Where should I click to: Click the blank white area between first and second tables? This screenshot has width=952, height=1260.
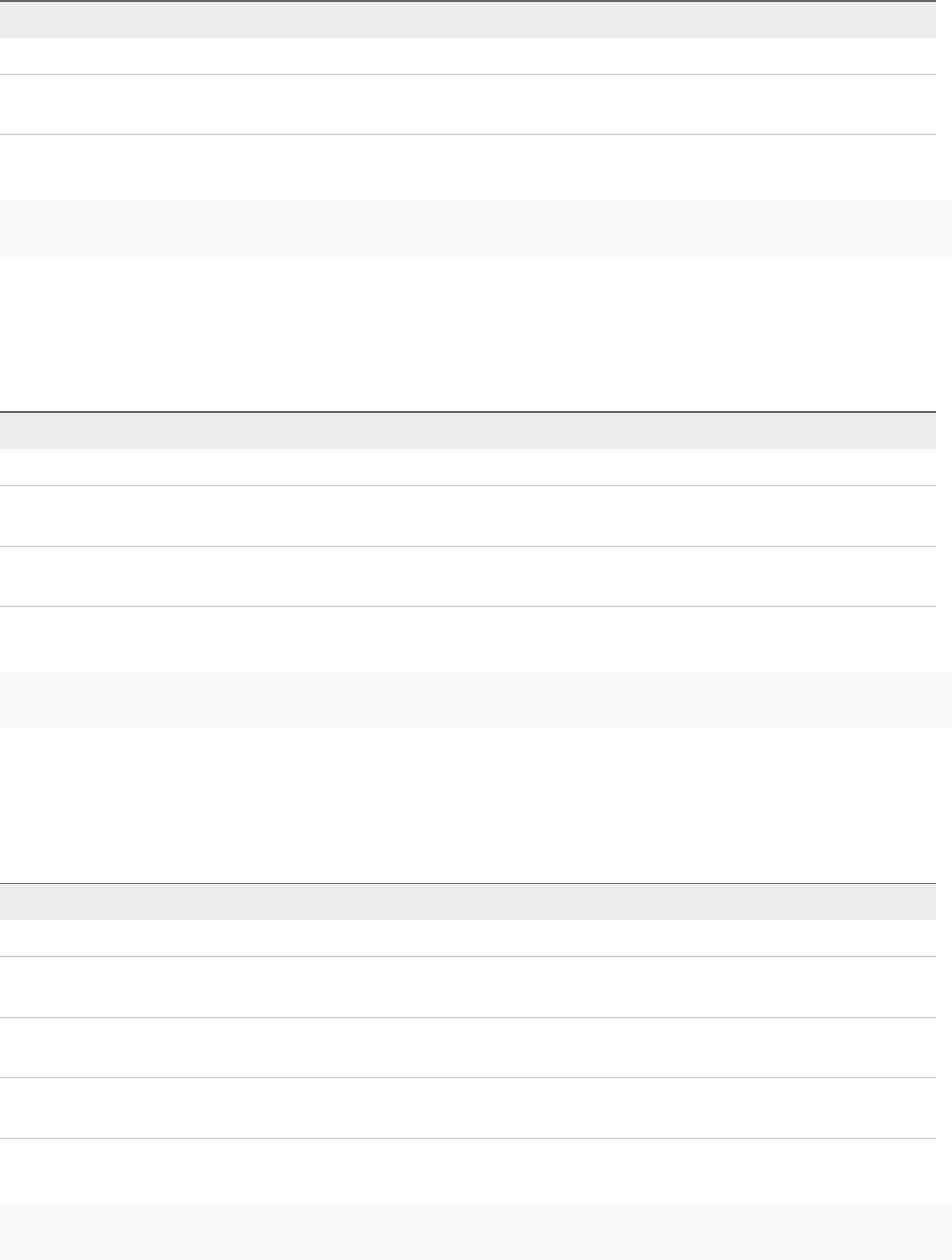pos(476,333)
